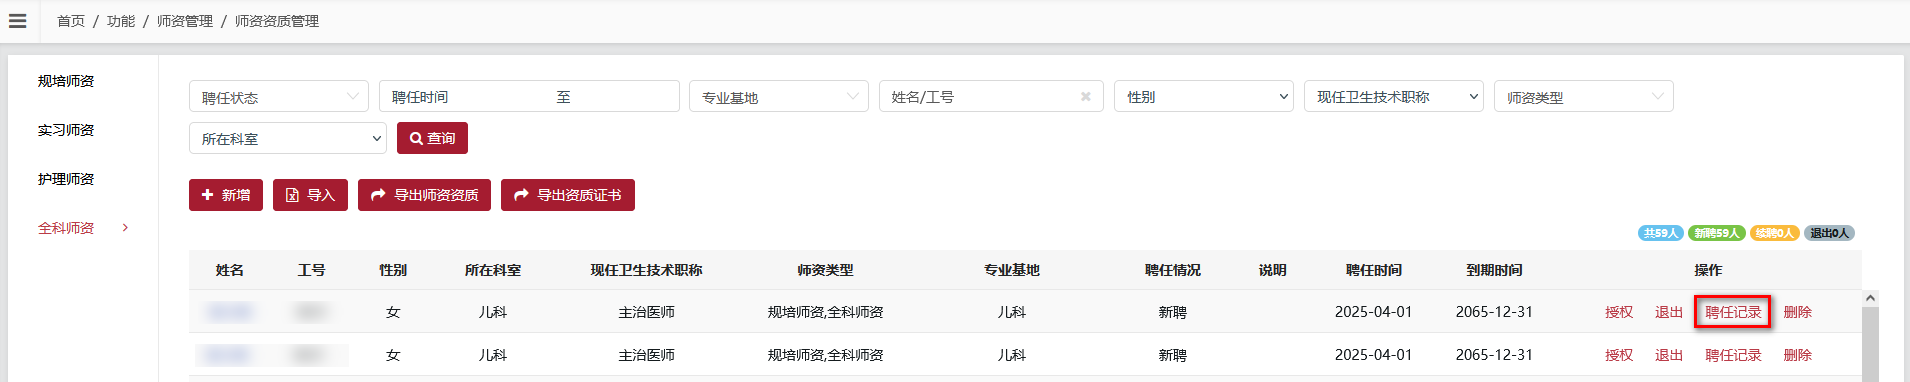Click the 师资资质管理 breadcrumb
The height and width of the screenshot is (382, 1910).
[x=277, y=21]
